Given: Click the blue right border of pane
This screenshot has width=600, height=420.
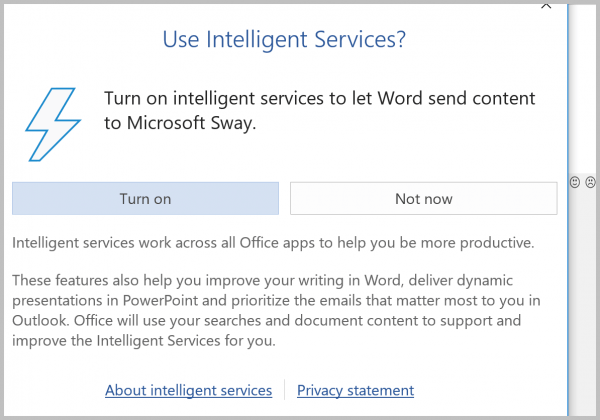Looking at the screenshot, I should (568, 210).
